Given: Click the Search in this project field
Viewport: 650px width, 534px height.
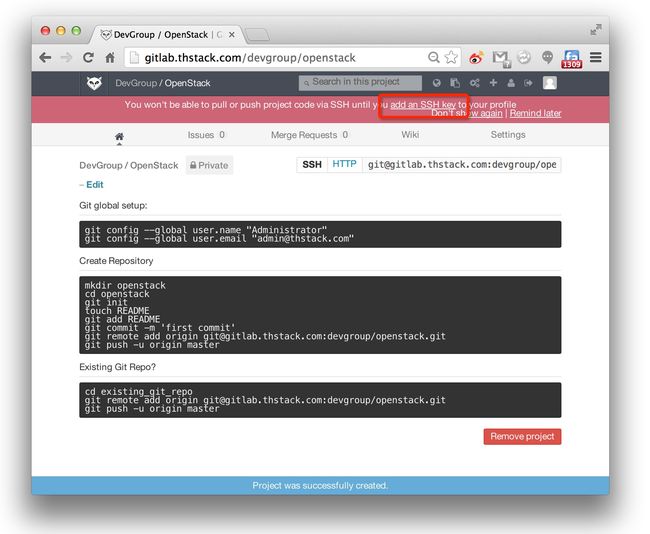Looking at the screenshot, I should tap(360, 83).
